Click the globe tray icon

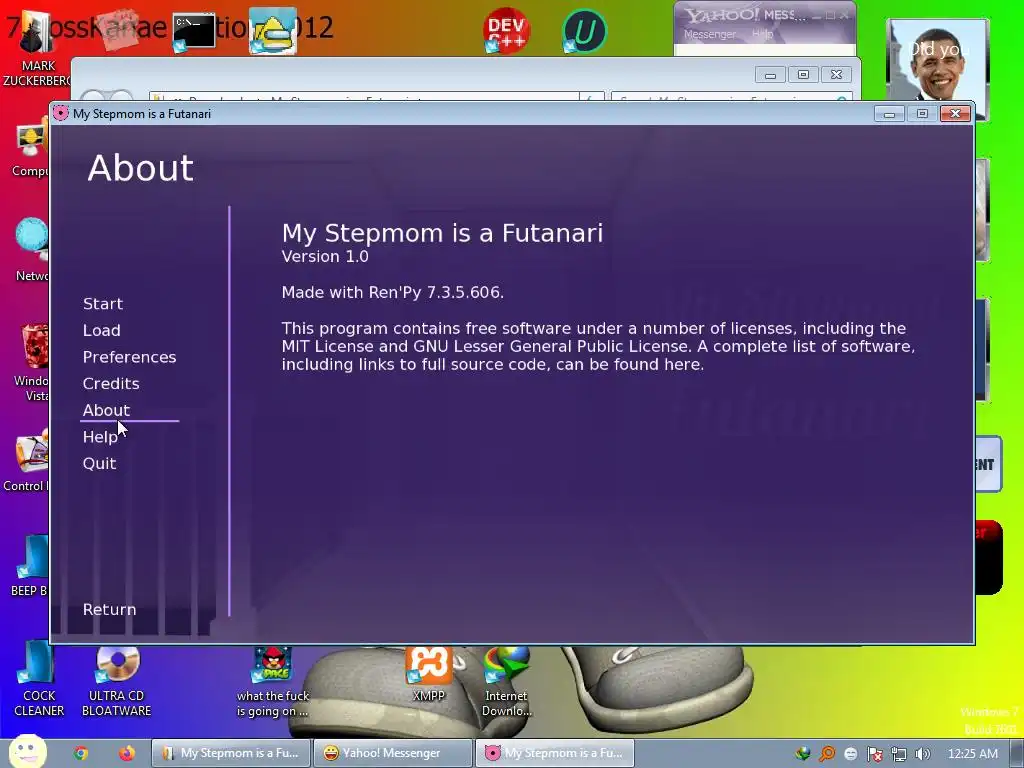pos(803,754)
